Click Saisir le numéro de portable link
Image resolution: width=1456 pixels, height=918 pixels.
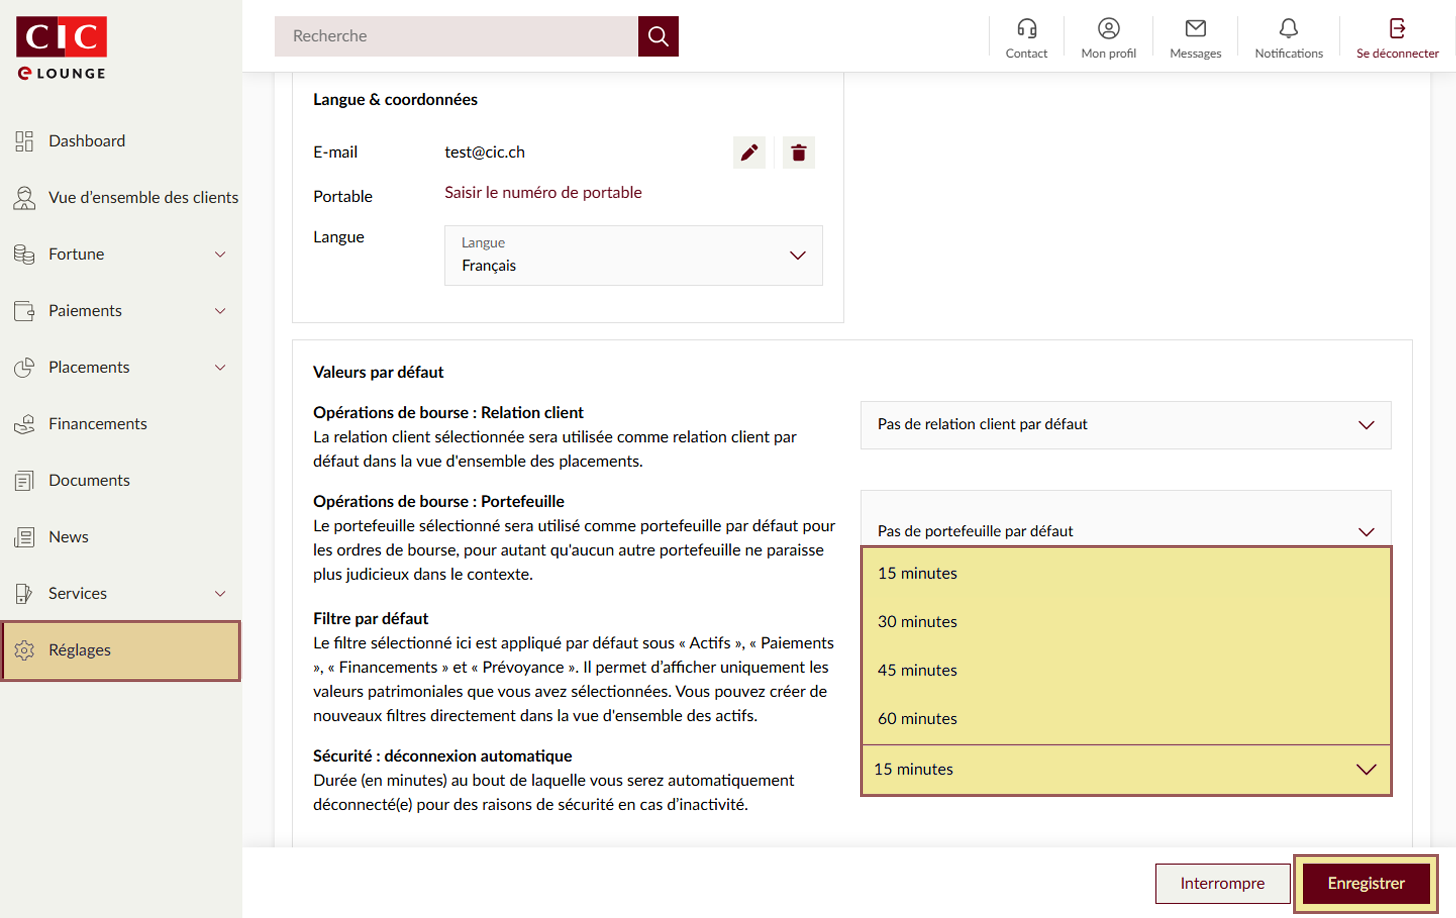tap(543, 192)
